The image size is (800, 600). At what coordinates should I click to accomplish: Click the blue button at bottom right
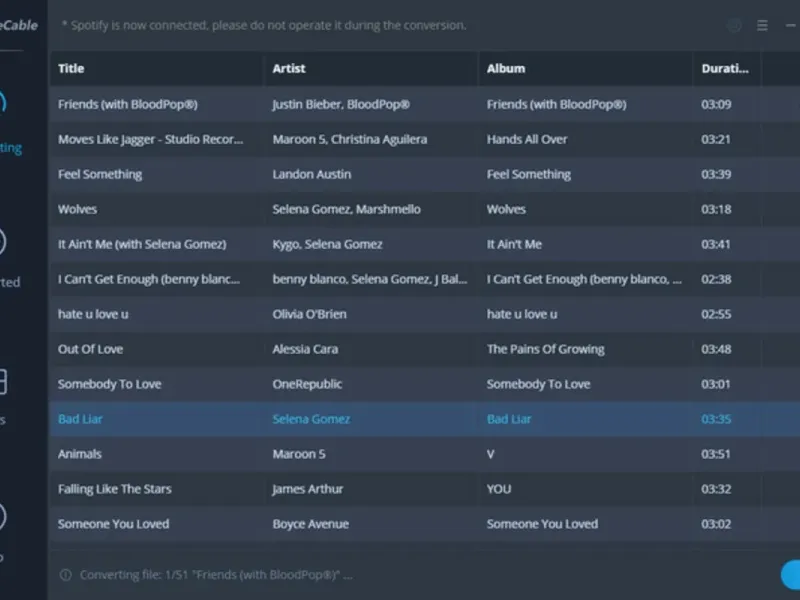tap(790, 574)
